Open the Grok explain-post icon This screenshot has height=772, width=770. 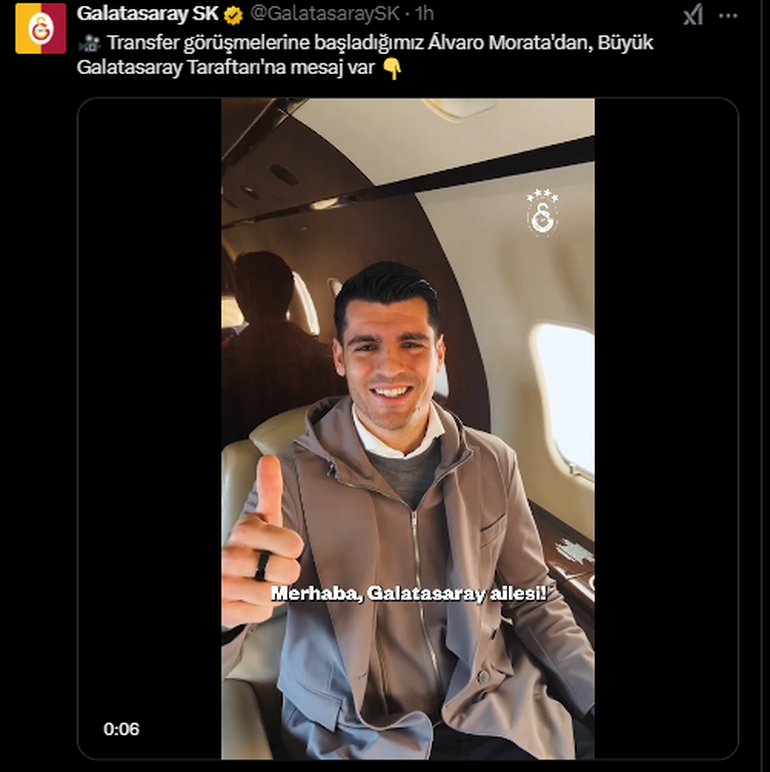click(693, 15)
